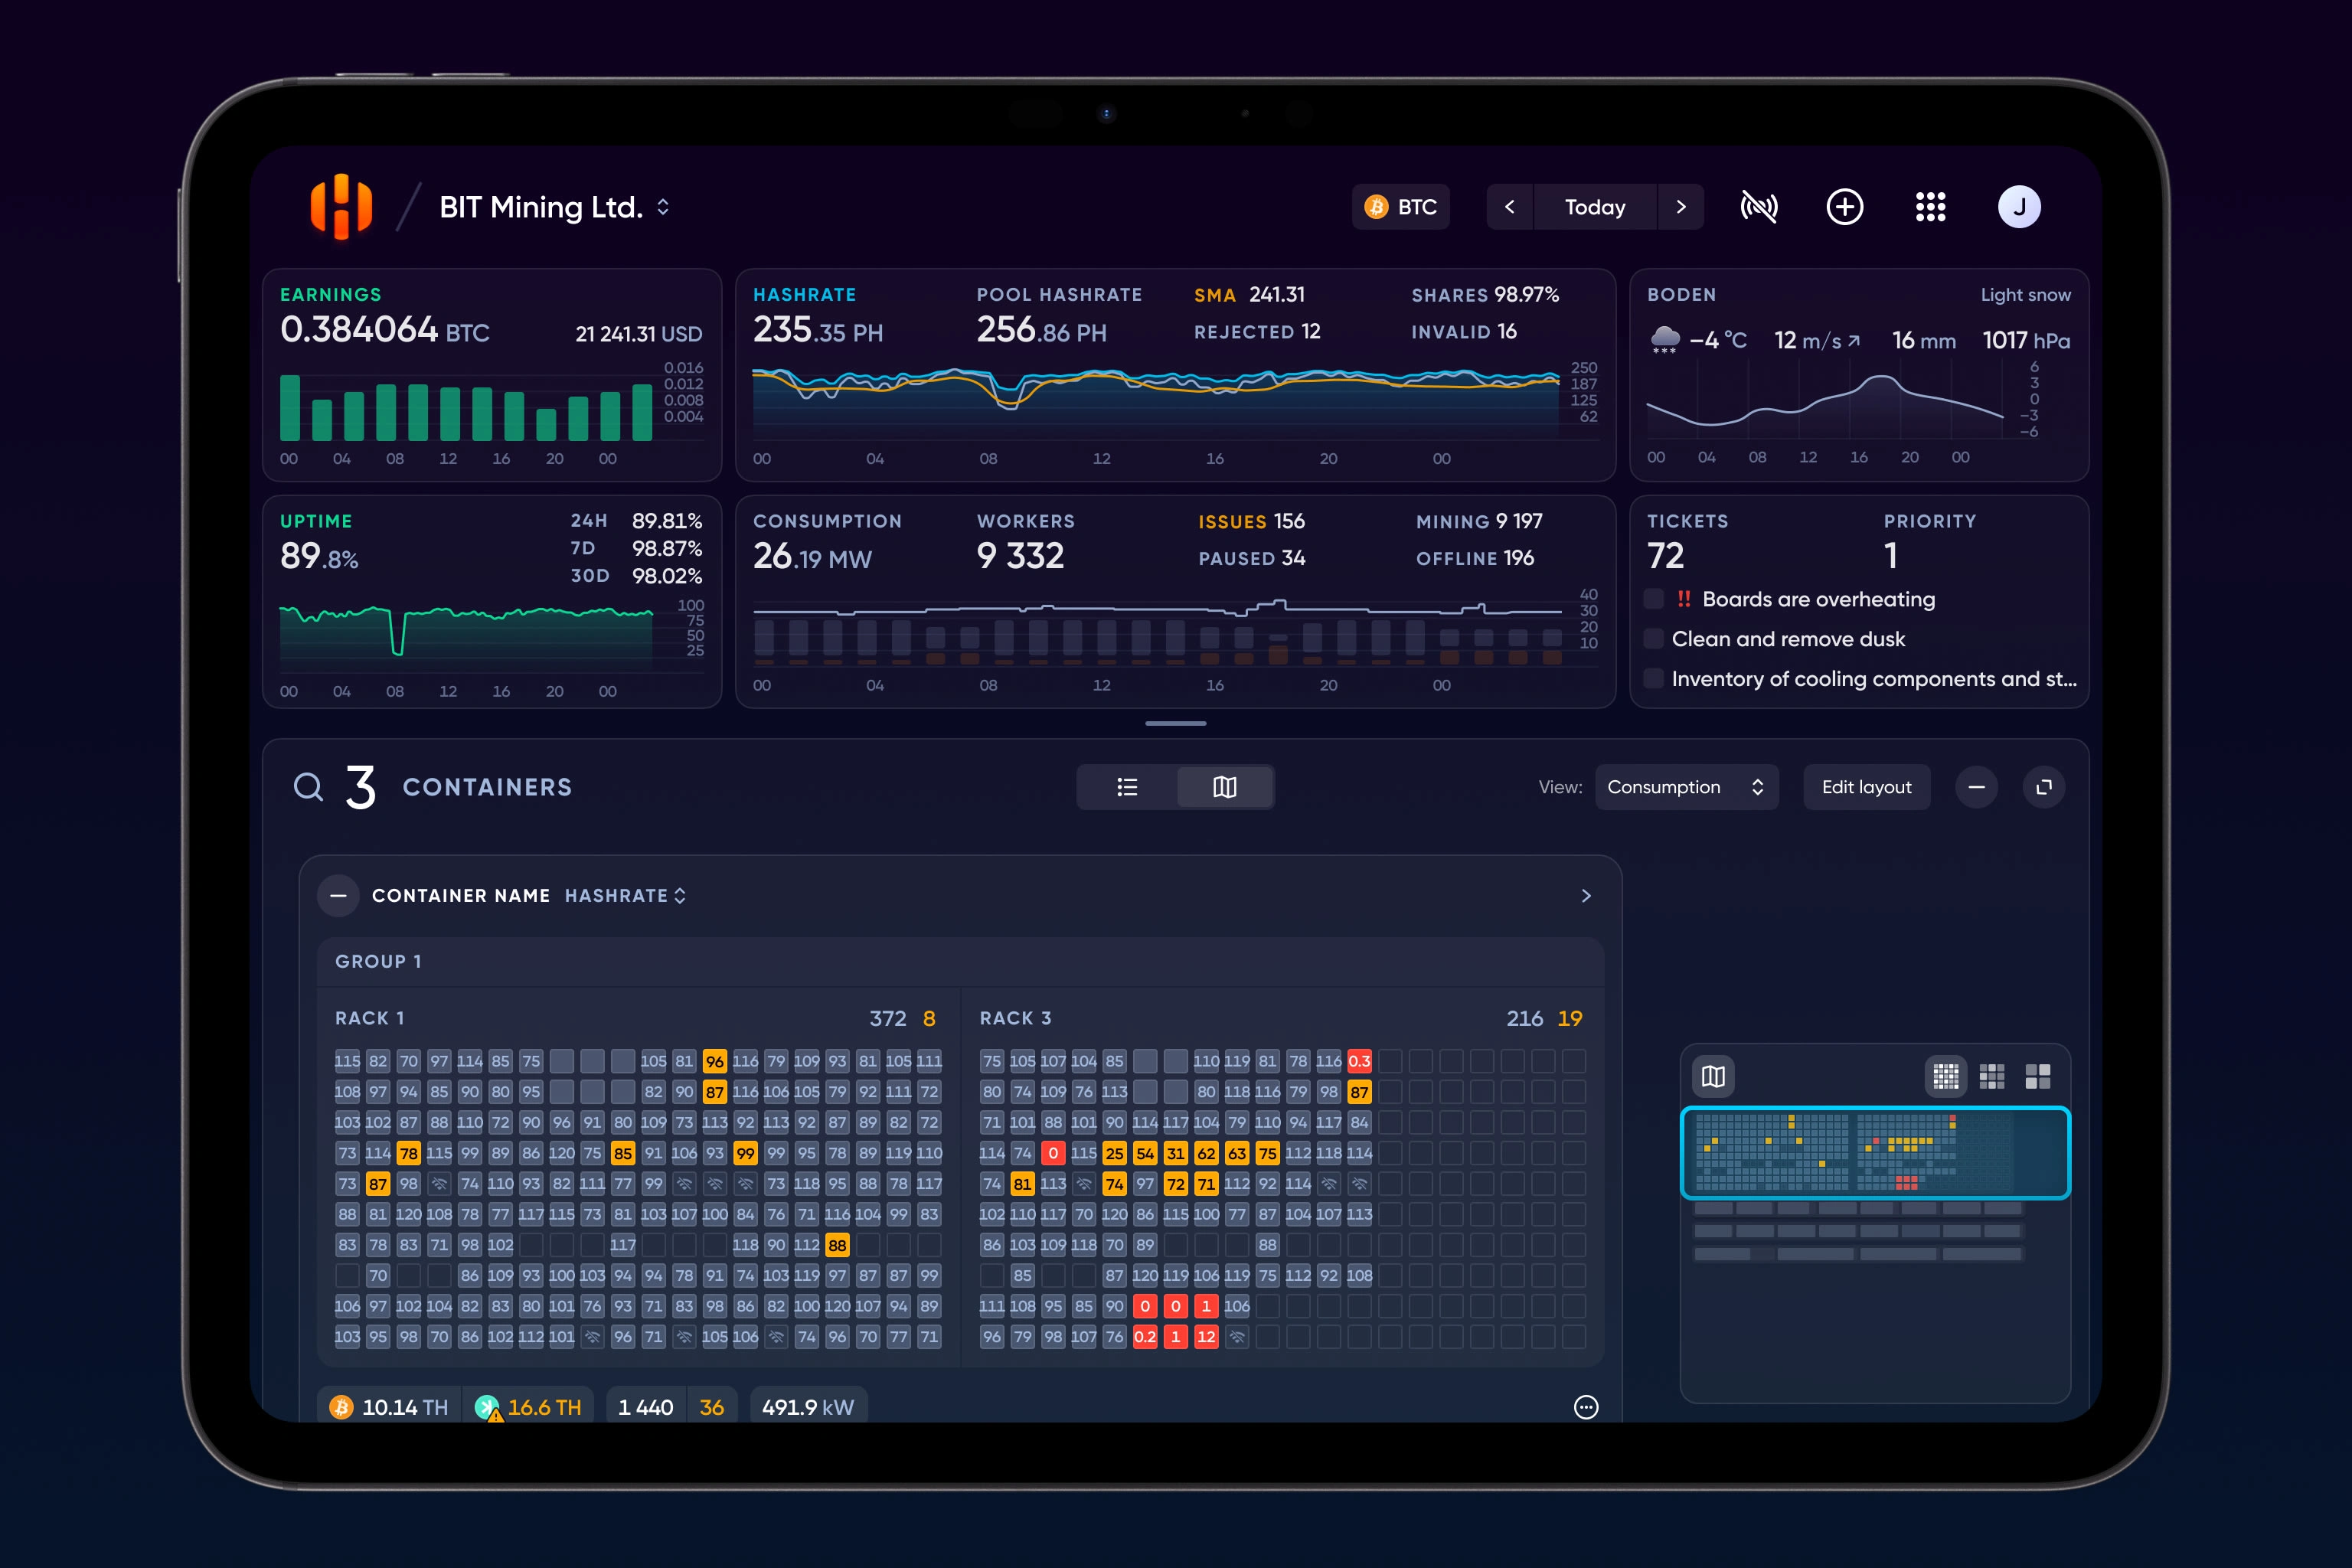Click the highlighted minimap viewport thumbnail
The width and height of the screenshot is (2352, 1568).
[1874, 1152]
